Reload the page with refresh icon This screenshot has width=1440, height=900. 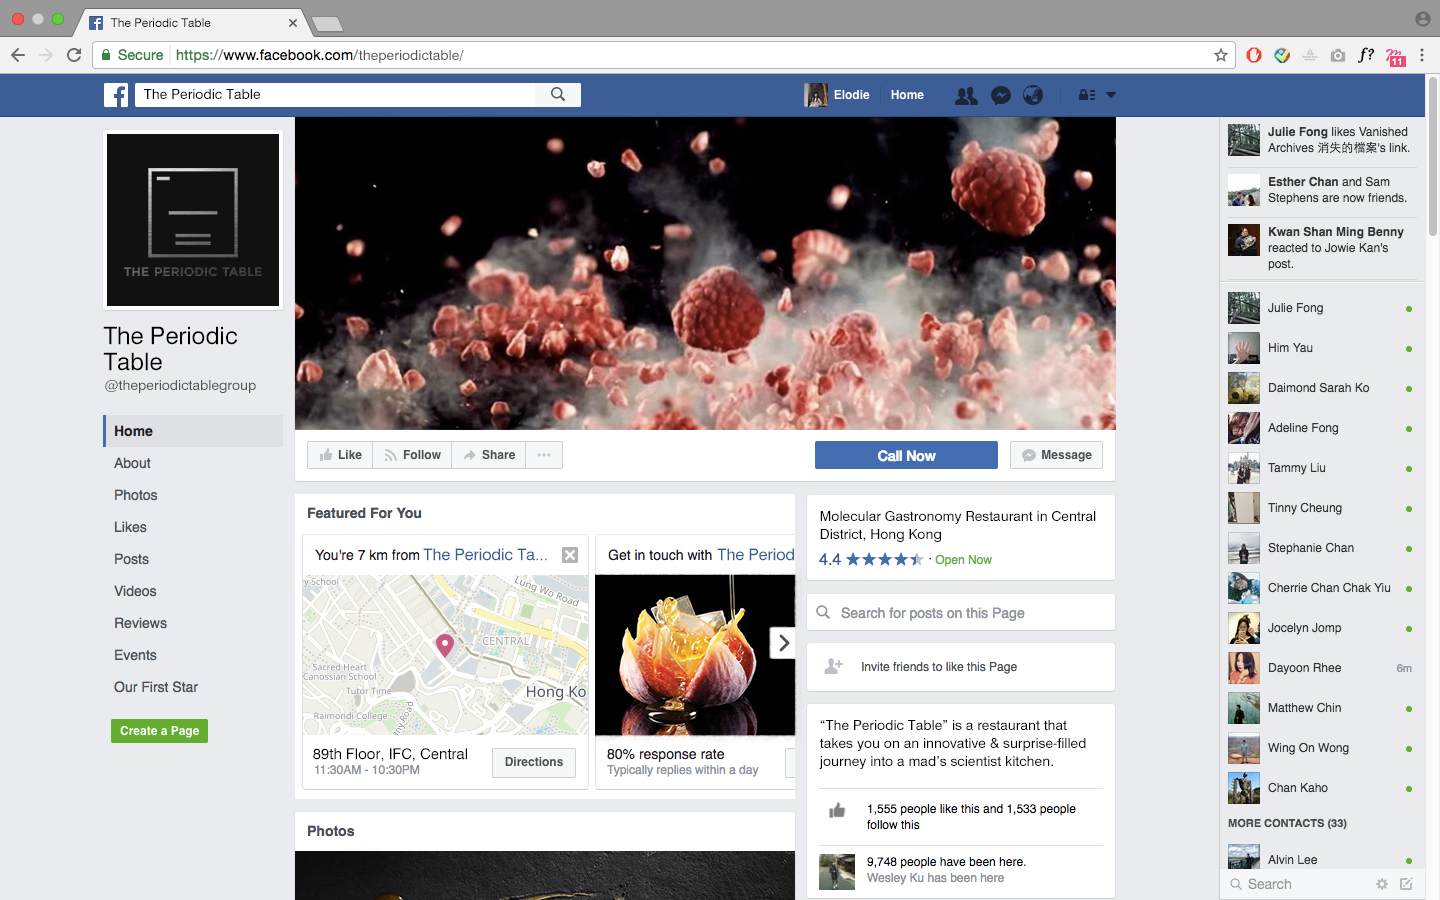pyautogui.click(x=74, y=55)
